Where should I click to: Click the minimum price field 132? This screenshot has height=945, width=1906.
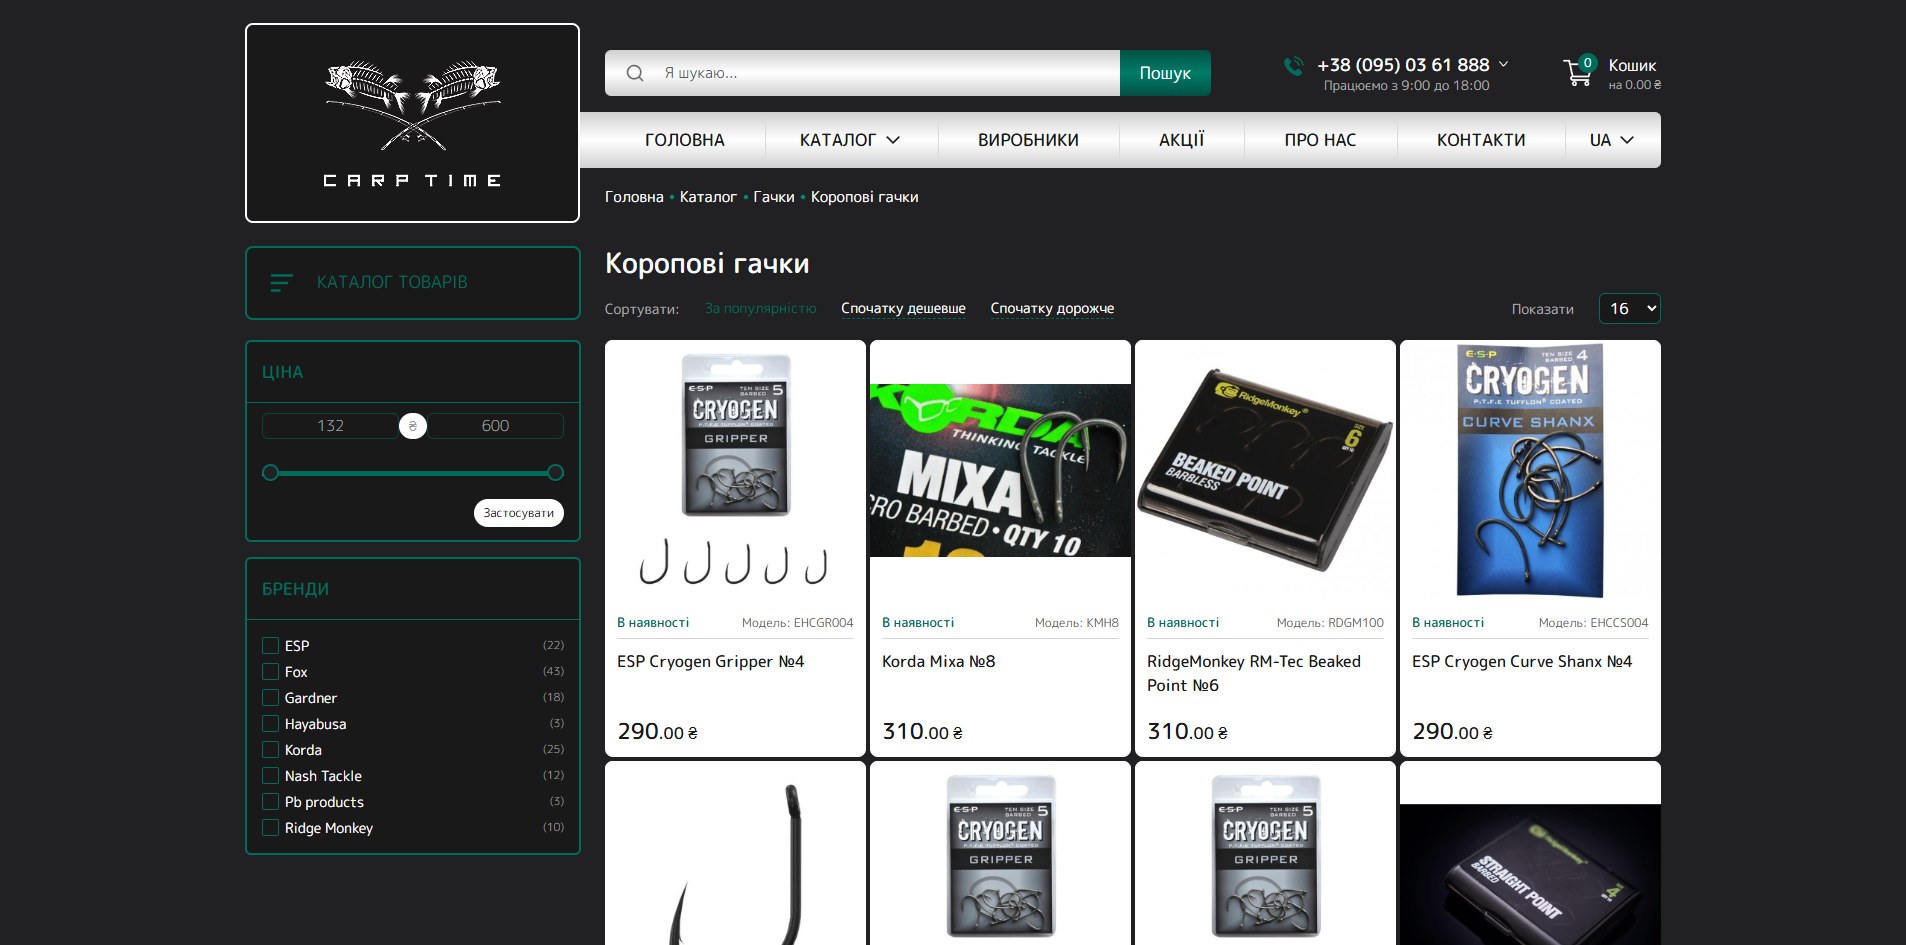[331, 426]
